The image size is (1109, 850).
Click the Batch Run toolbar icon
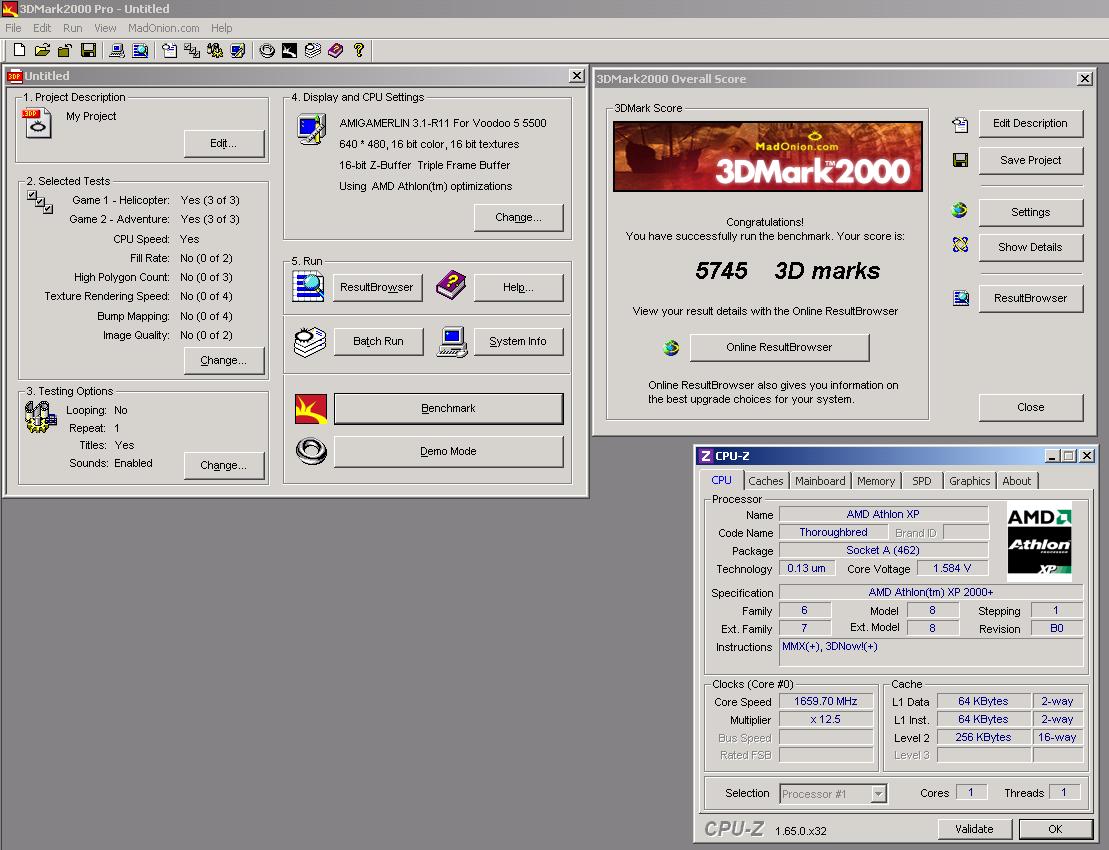coord(313,50)
